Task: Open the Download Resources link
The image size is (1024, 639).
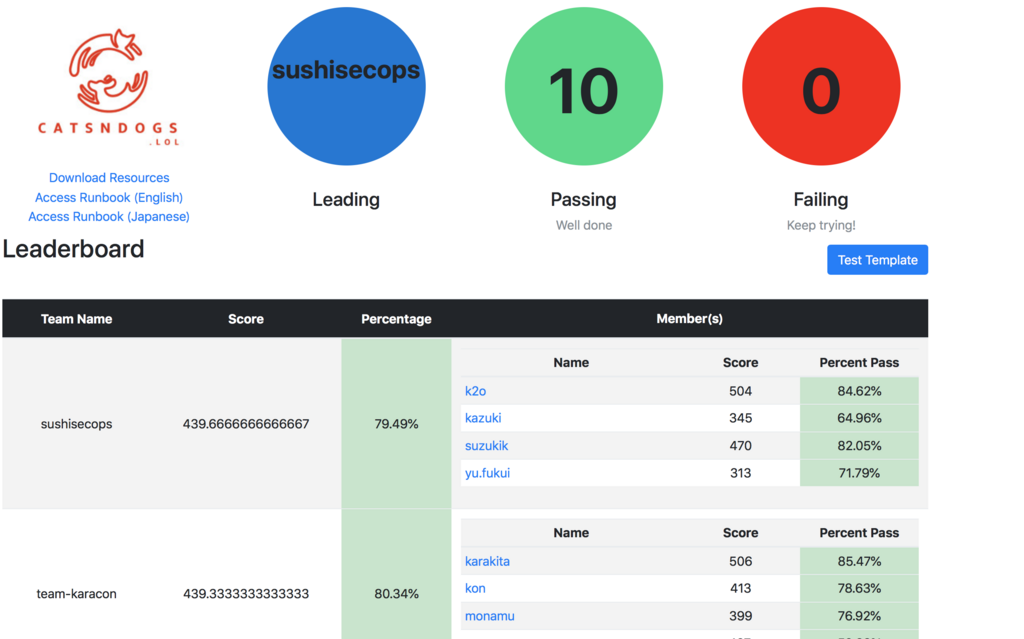Action: 109,178
